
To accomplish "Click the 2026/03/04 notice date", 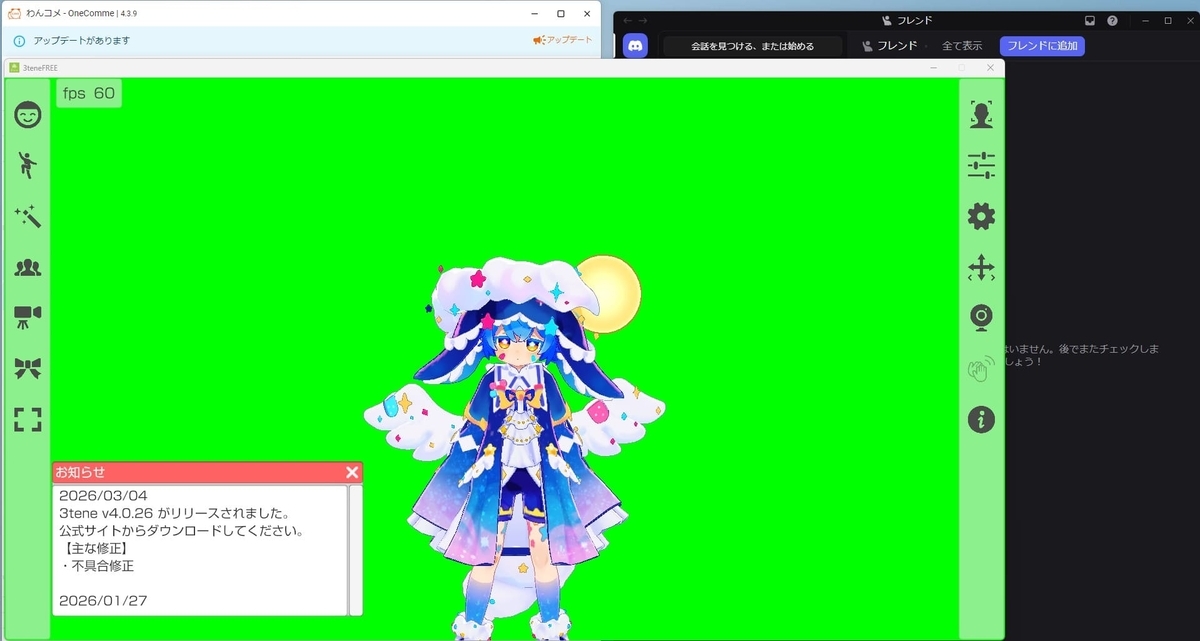I will point(103,496).
